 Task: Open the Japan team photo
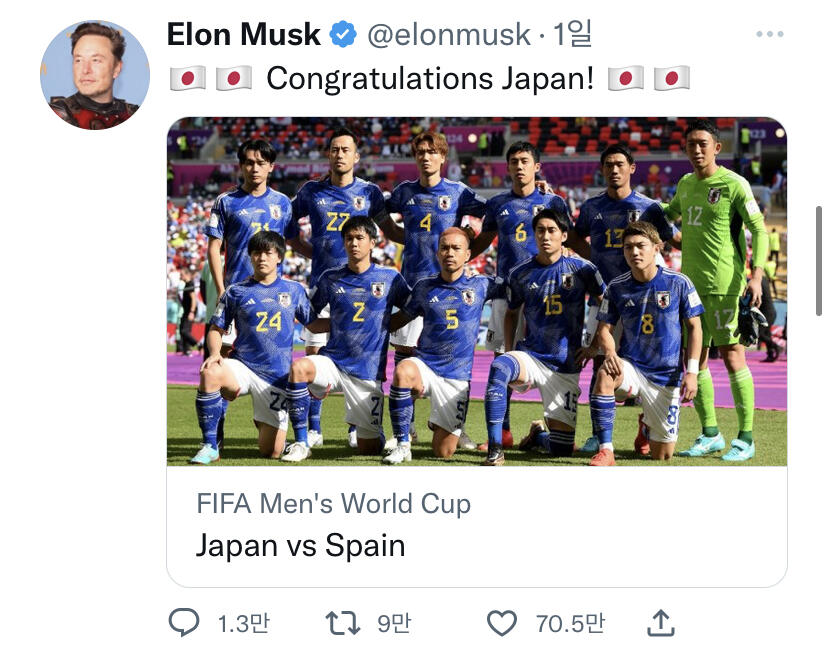click(476, 292)
